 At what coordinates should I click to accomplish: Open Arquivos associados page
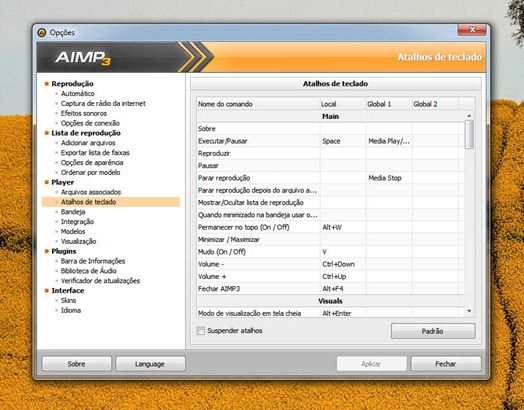(91, 192)
